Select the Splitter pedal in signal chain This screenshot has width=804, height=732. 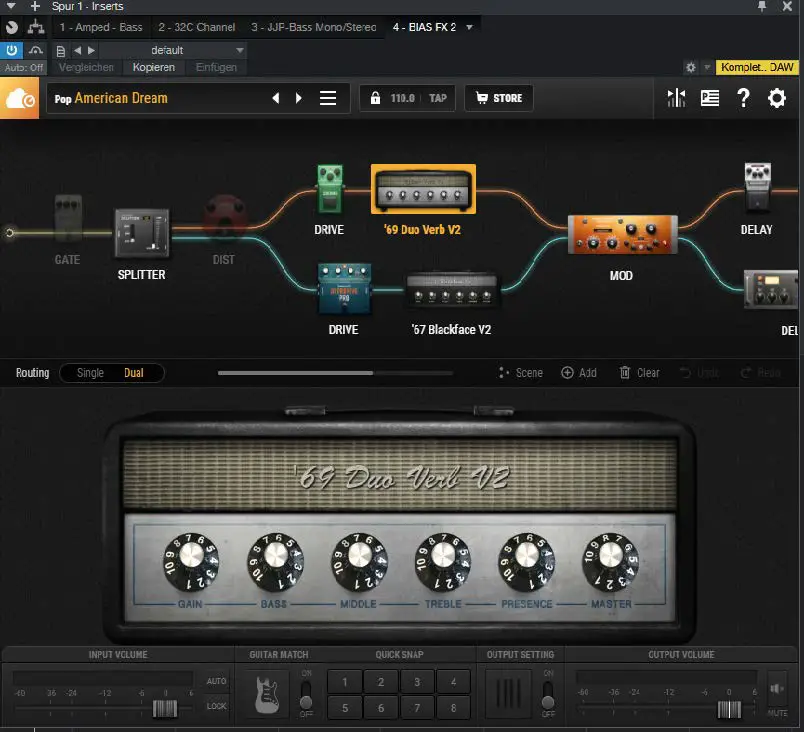coord(141,234)
